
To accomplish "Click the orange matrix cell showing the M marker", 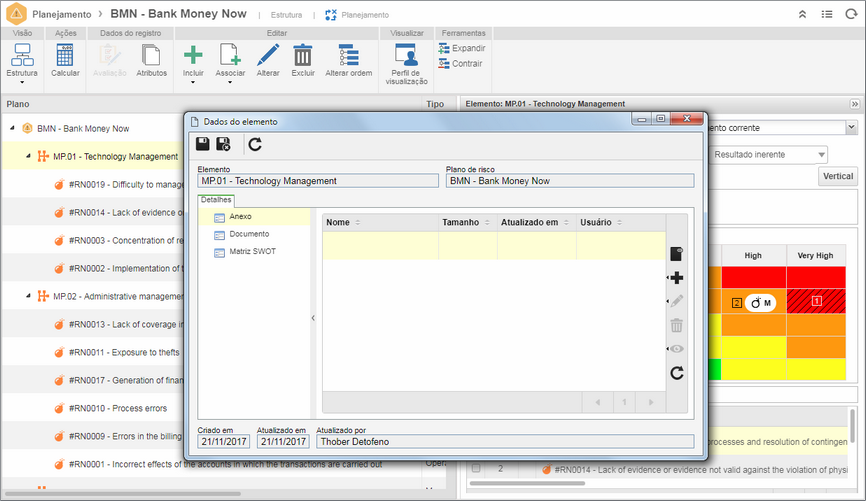I will pos(753,302).
